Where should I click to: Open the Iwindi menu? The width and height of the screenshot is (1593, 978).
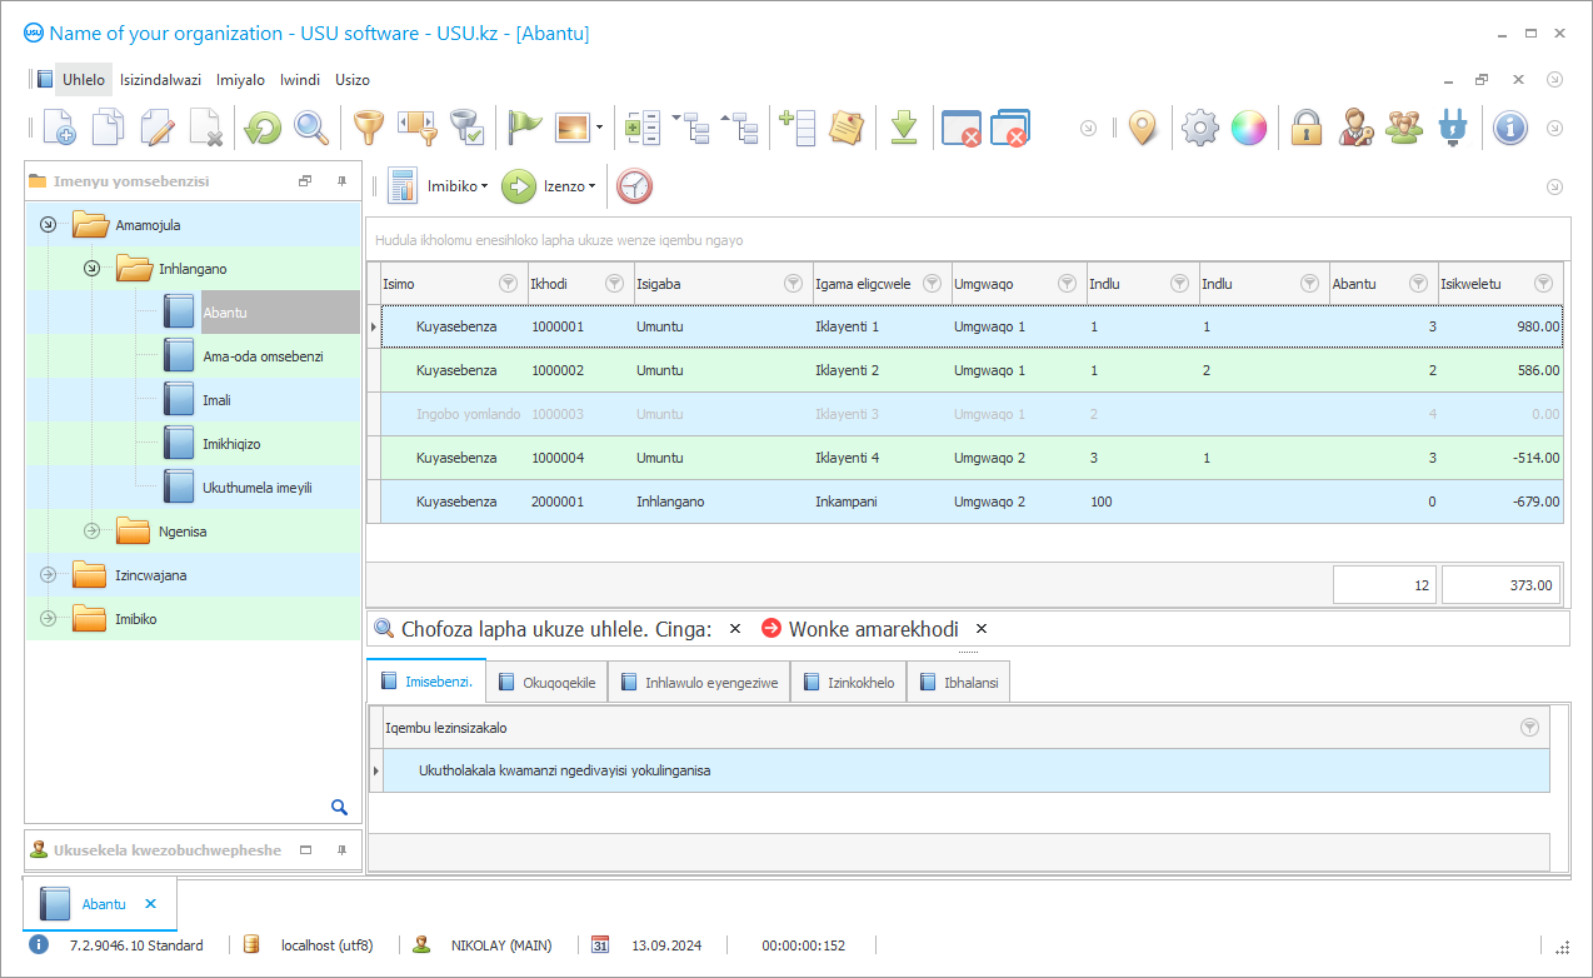coord(300,80)
